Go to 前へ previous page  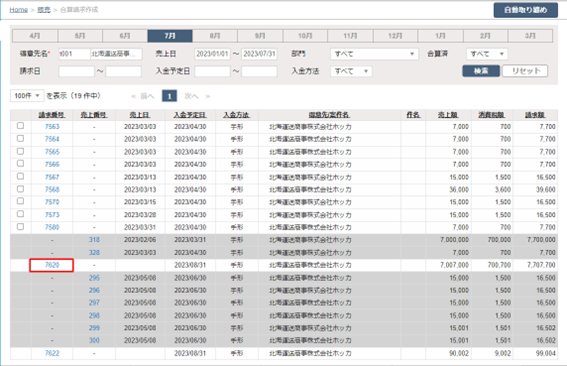coord(147,96)
